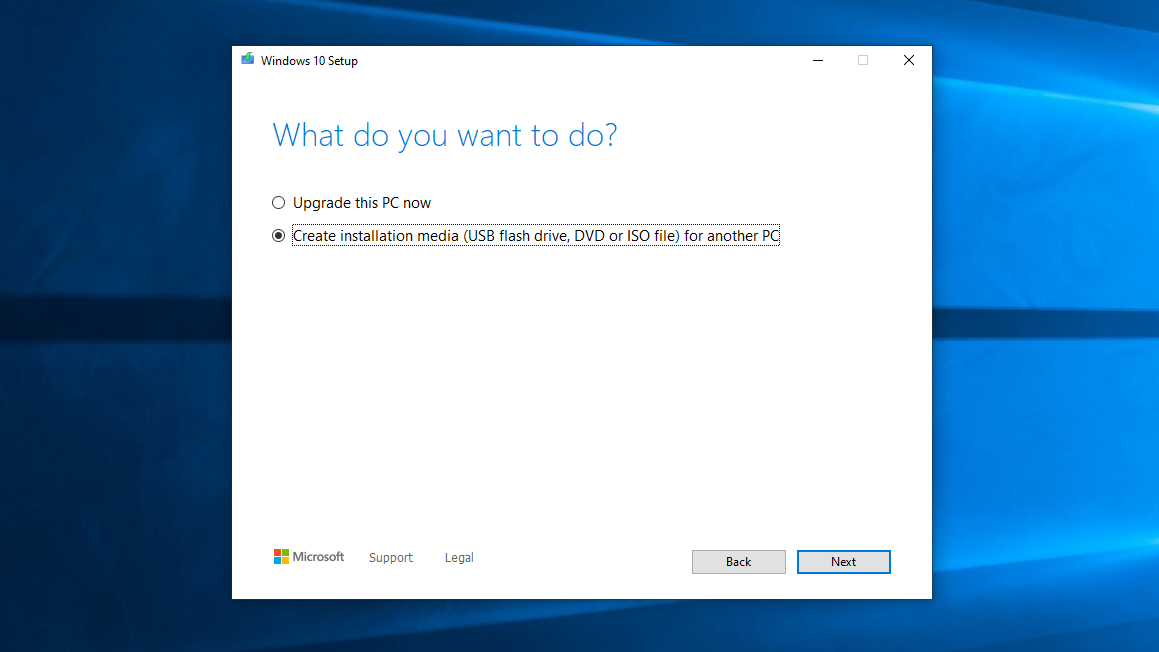Open the Support link
The image size is (1159, 652).
(390, 557)
